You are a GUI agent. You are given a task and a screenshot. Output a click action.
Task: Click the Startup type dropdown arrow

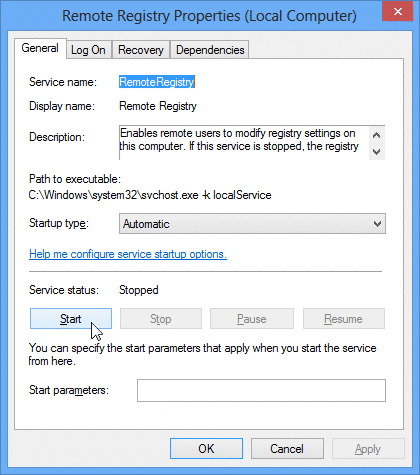point(377,224)
